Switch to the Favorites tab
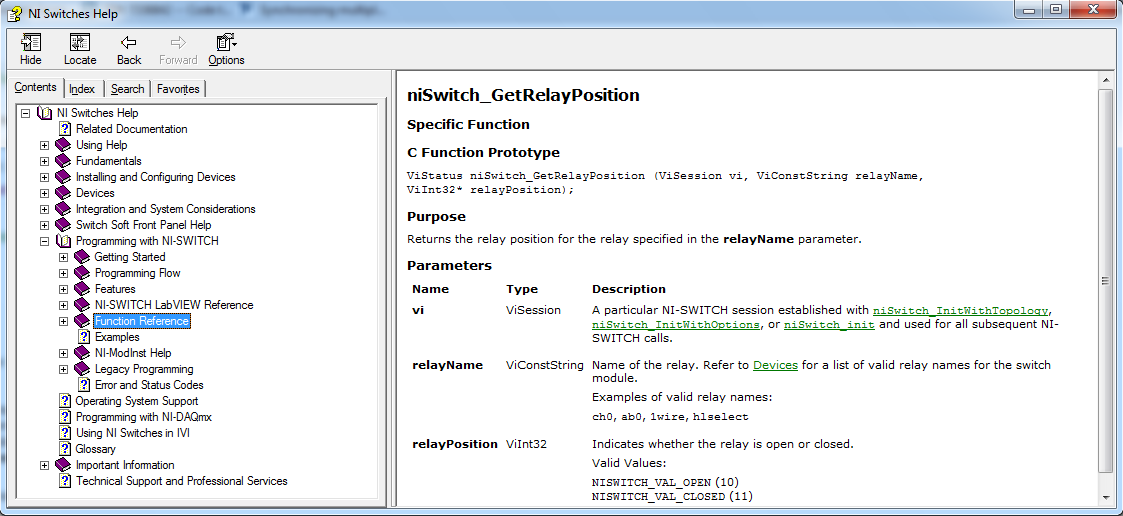This screenshot has width=1123, height=516. [x=178, y=89]
